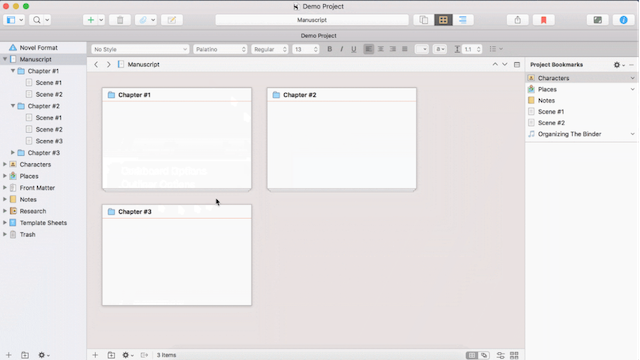This screenshot has width=640, height=360.
Task: Expand the chevron beside Places bookmark
Action: coord(632,89)
